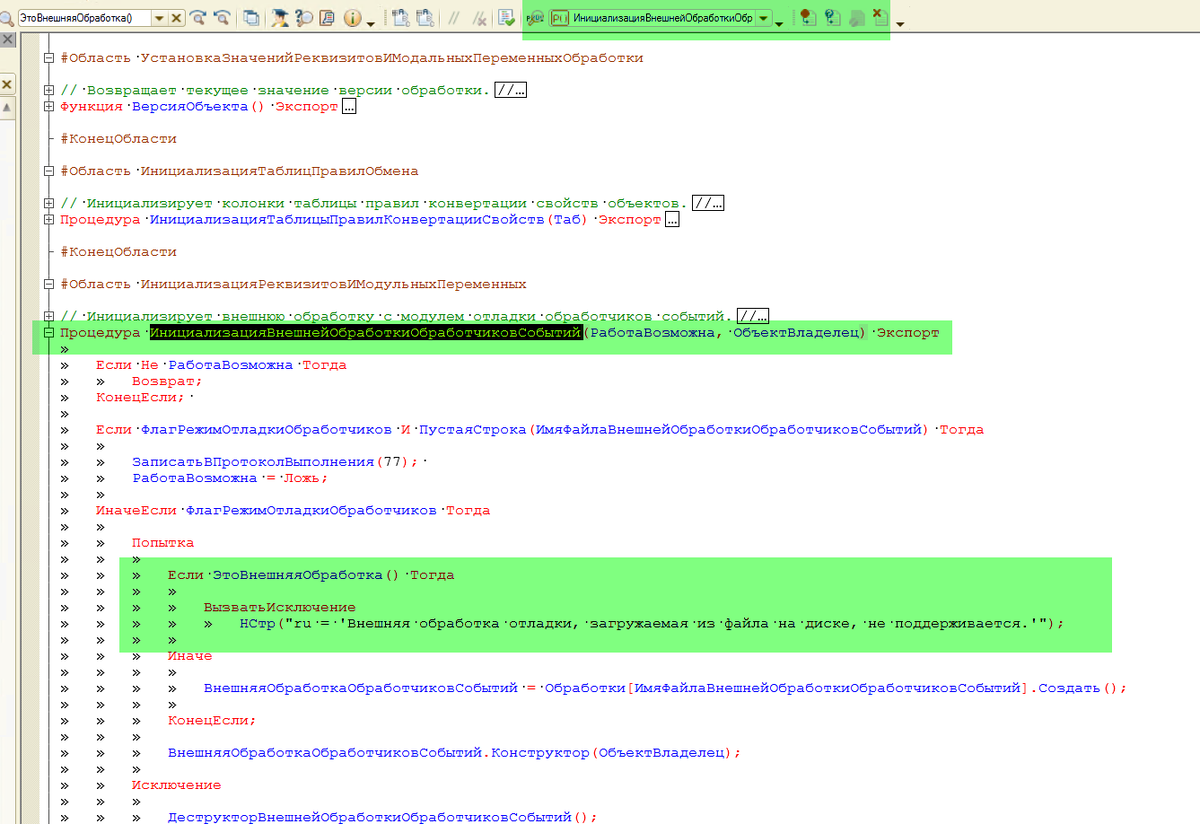Click the ellipsis box after (Таб) Экспорт
The height and width of the screenshot is (824, 1200).
click(672, 220)
